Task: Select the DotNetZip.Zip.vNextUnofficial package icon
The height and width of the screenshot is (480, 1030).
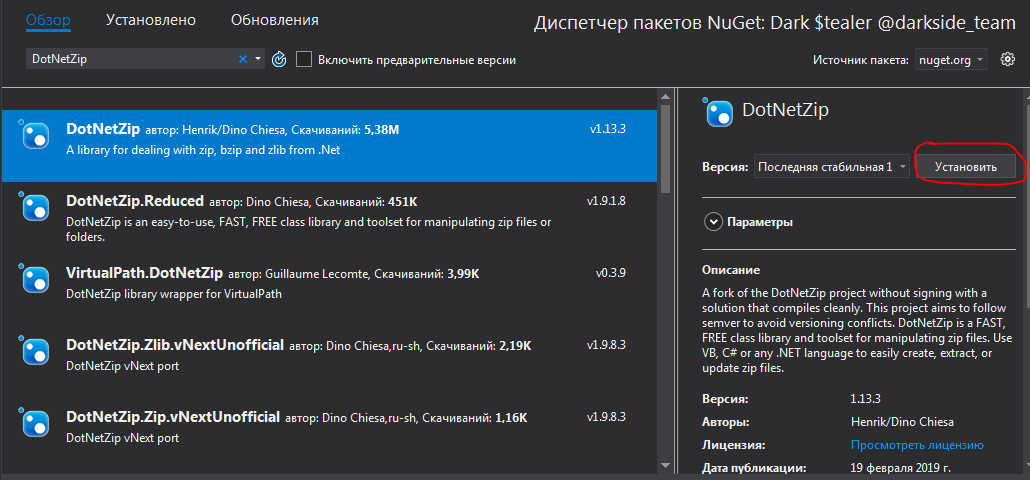Action: (x=35, y=422)
